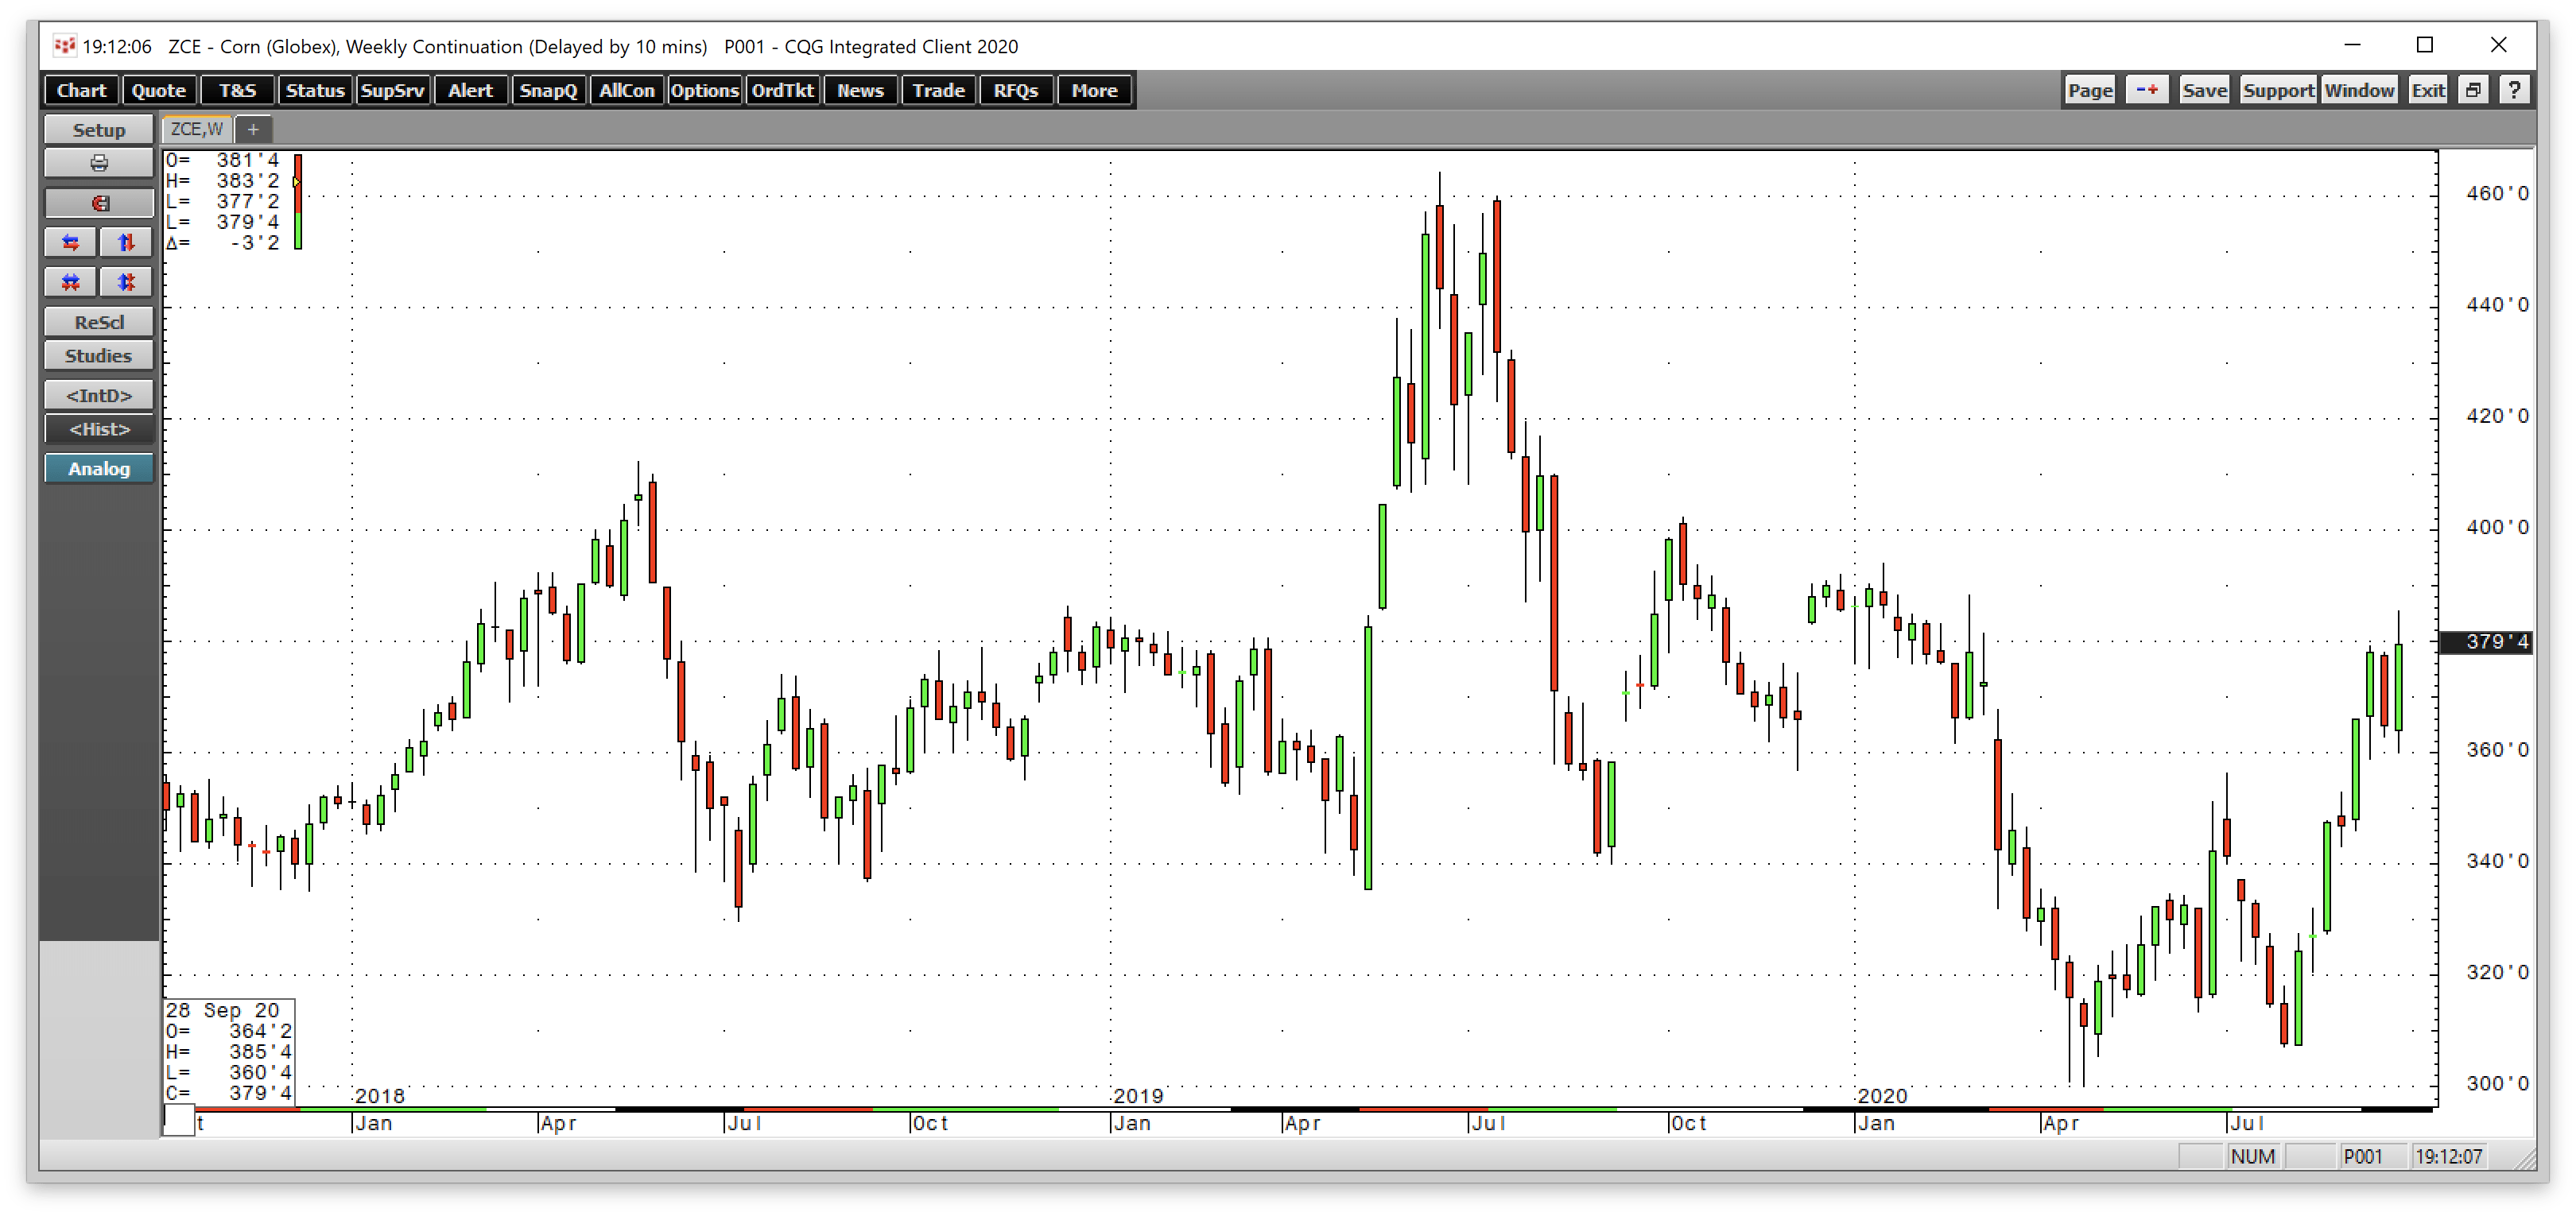The width and height of the screenshot is (2576, 1216).
Task: Toggle the Analog button
Action: [x=99, y=469]
